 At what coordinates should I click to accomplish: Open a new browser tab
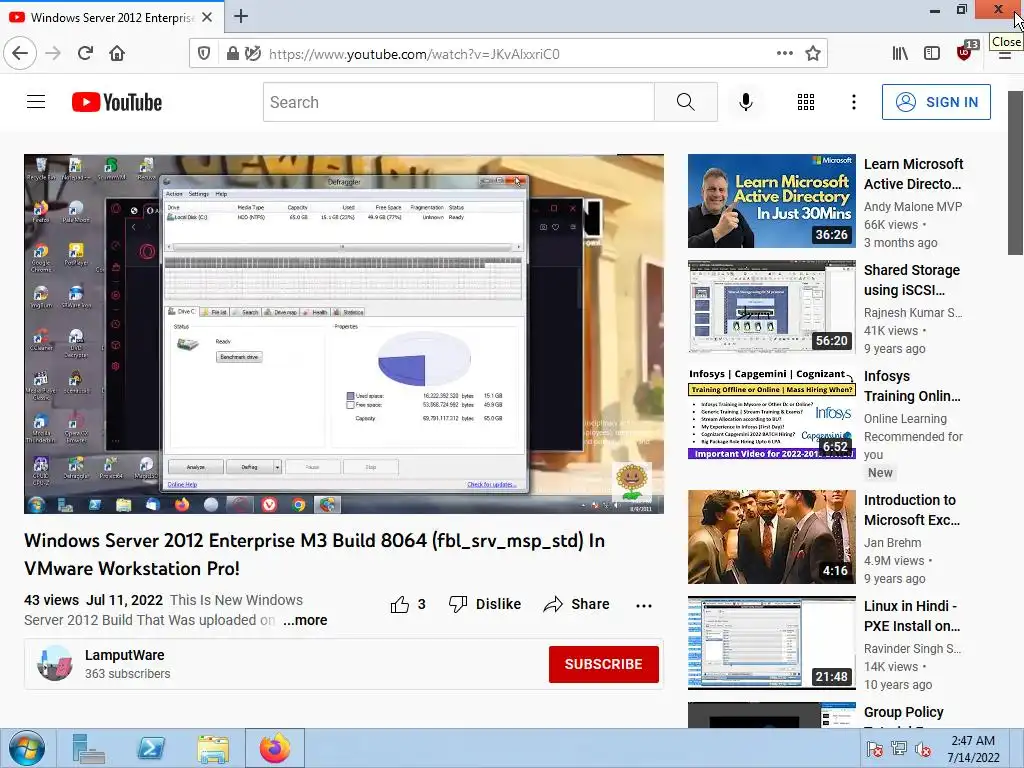(241, 16)
